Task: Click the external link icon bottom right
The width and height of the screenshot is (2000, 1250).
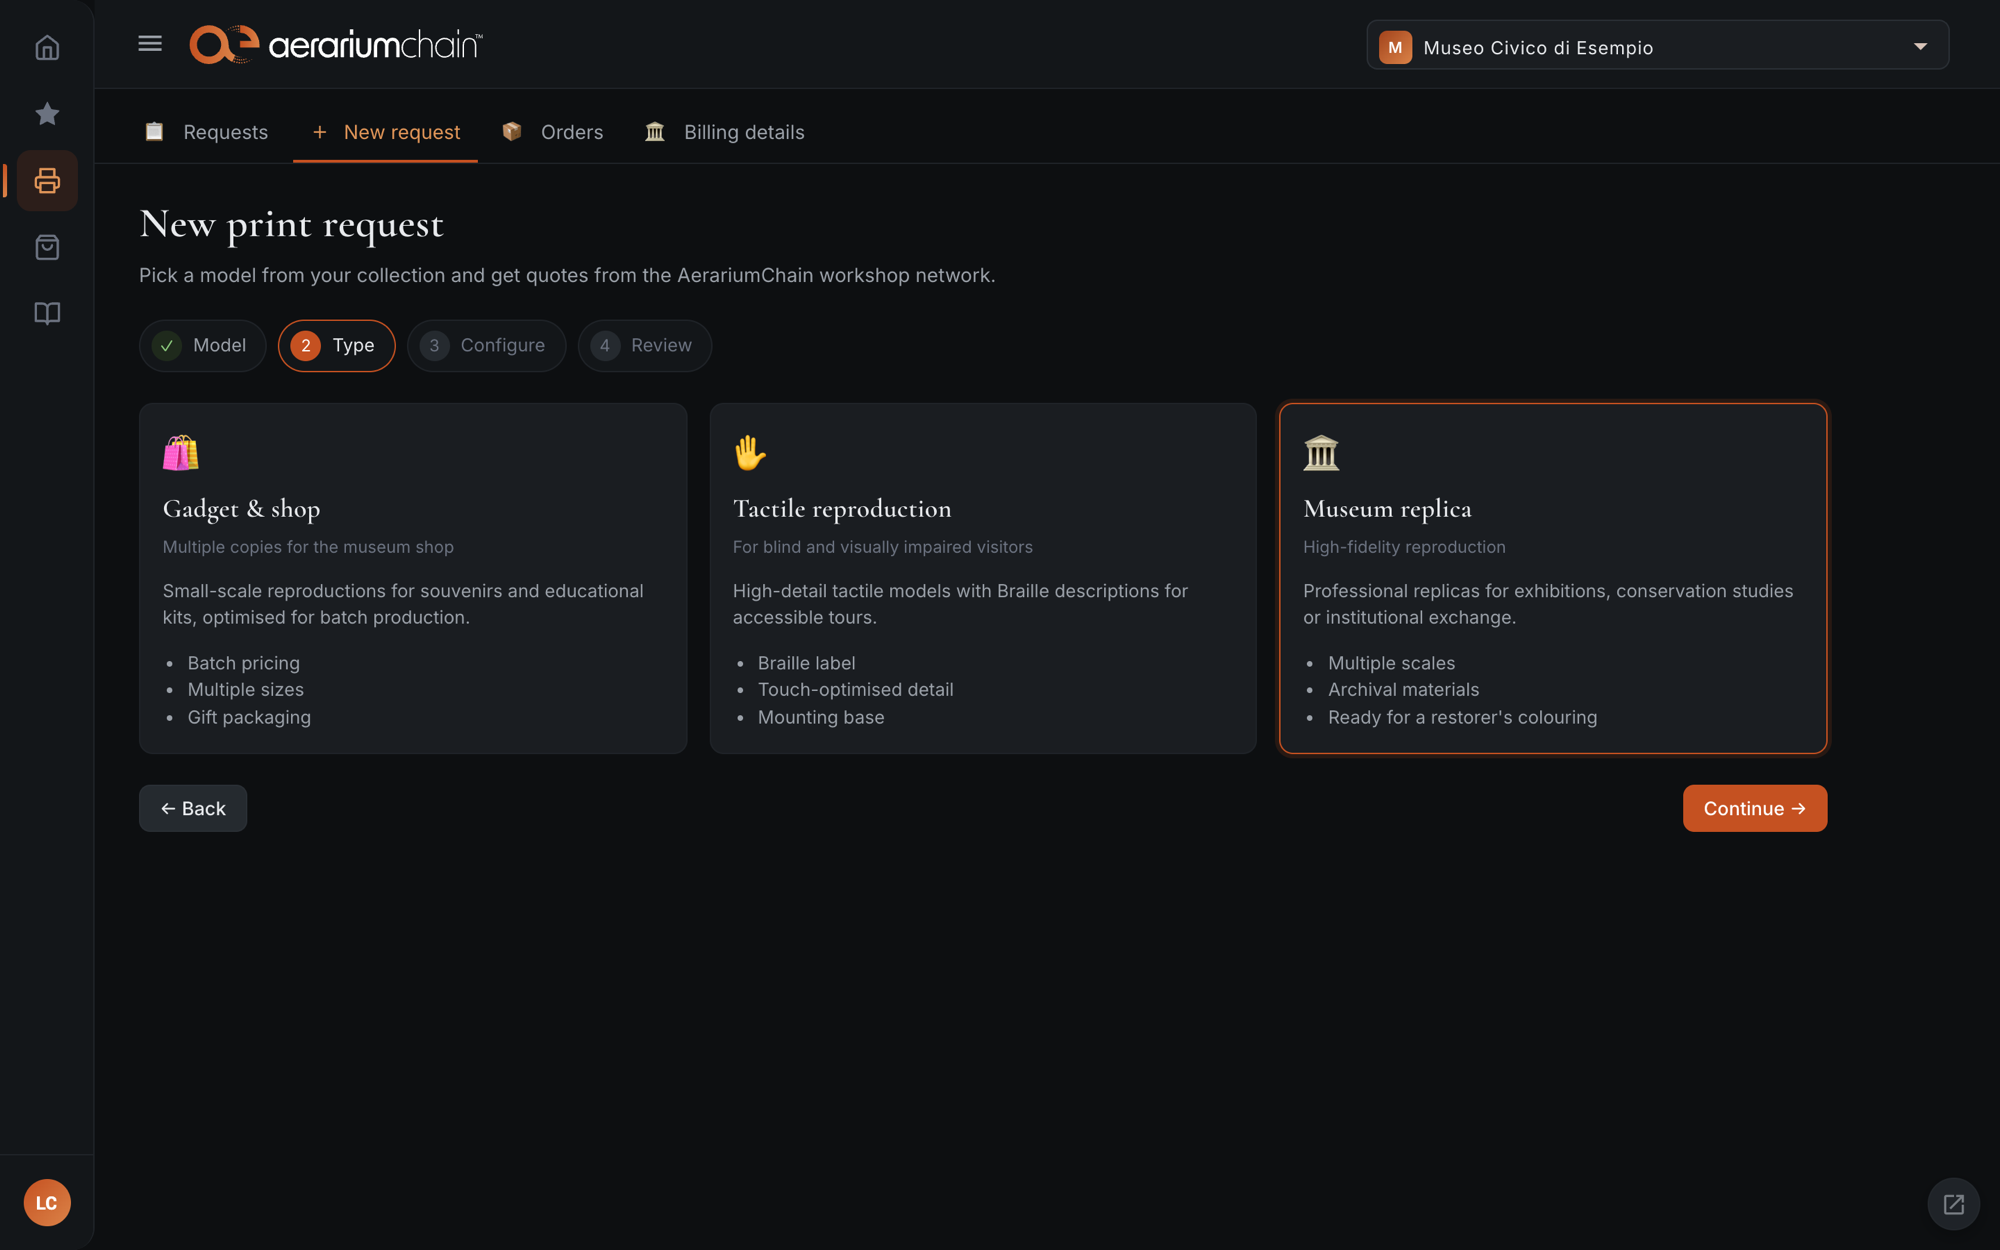Action: pos(1953,1204)
